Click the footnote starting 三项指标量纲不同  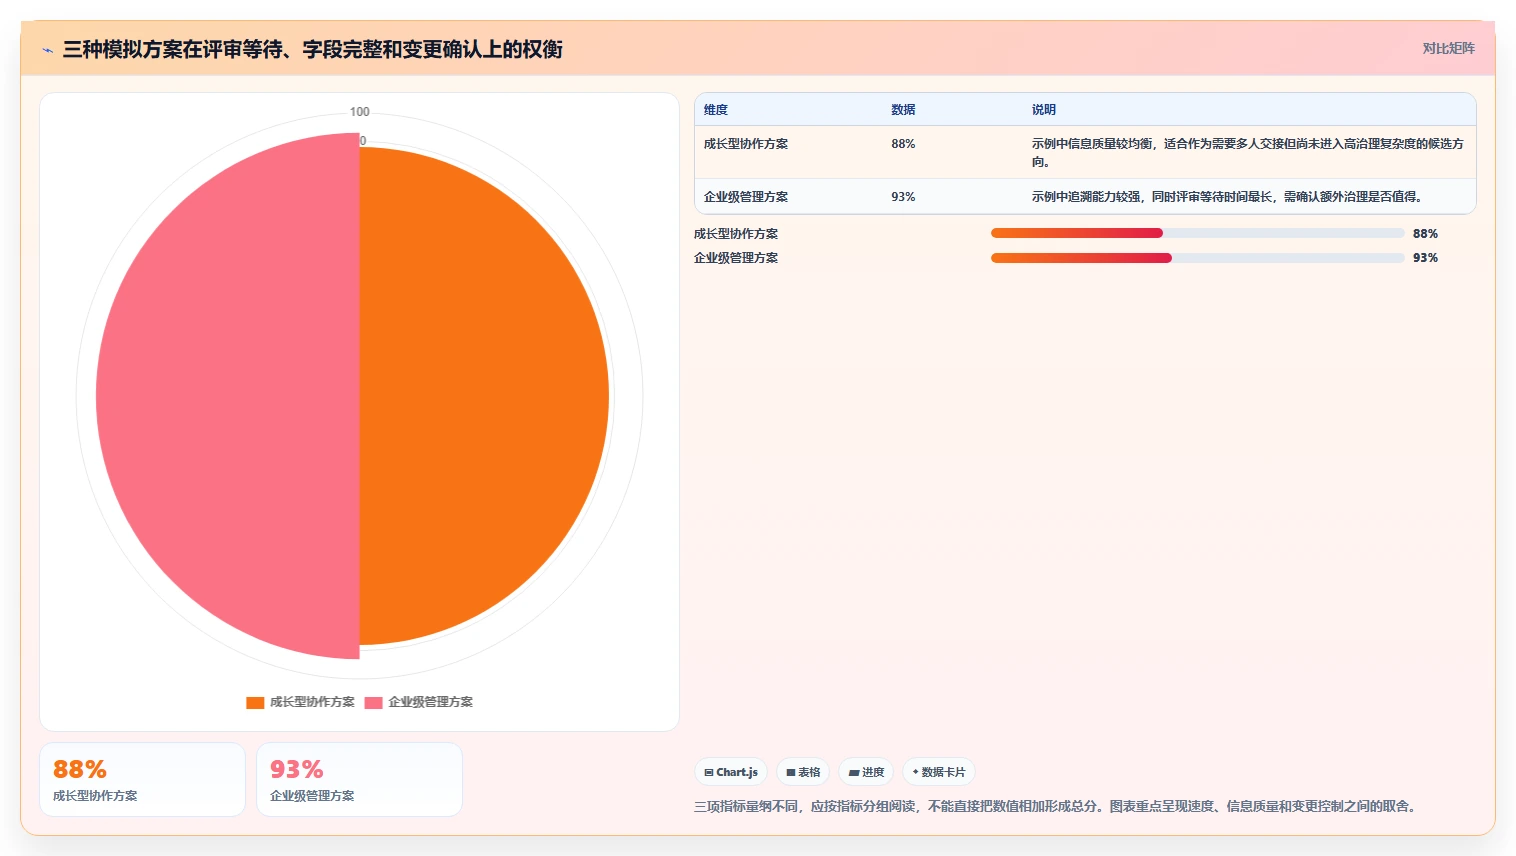coord(1057,806)
